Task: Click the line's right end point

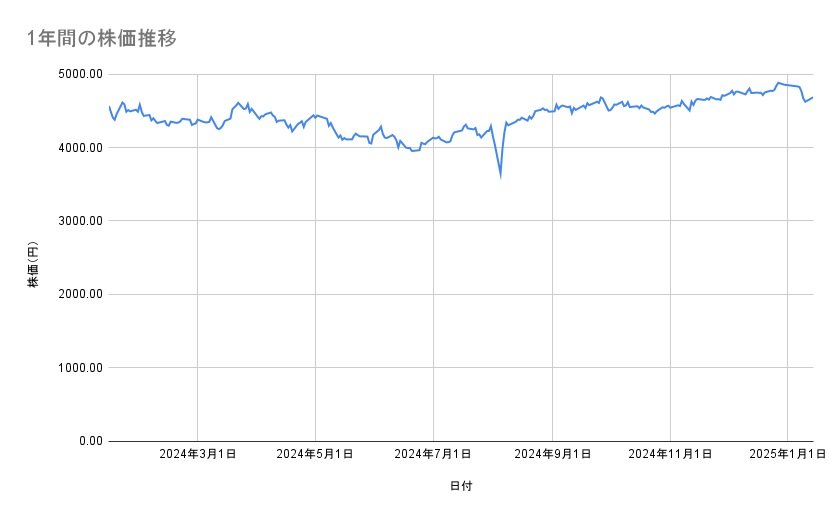Action: click(x=813, y=97)
